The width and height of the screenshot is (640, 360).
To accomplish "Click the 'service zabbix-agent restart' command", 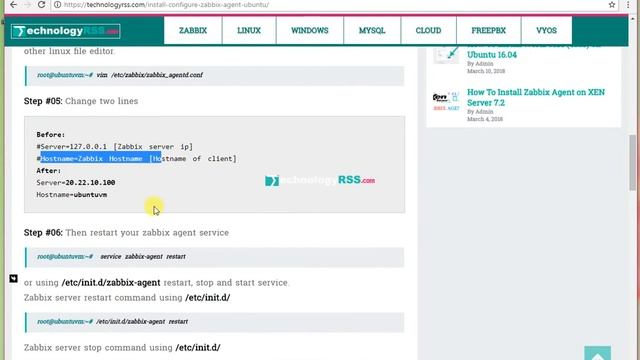I will tap(143, 256).
